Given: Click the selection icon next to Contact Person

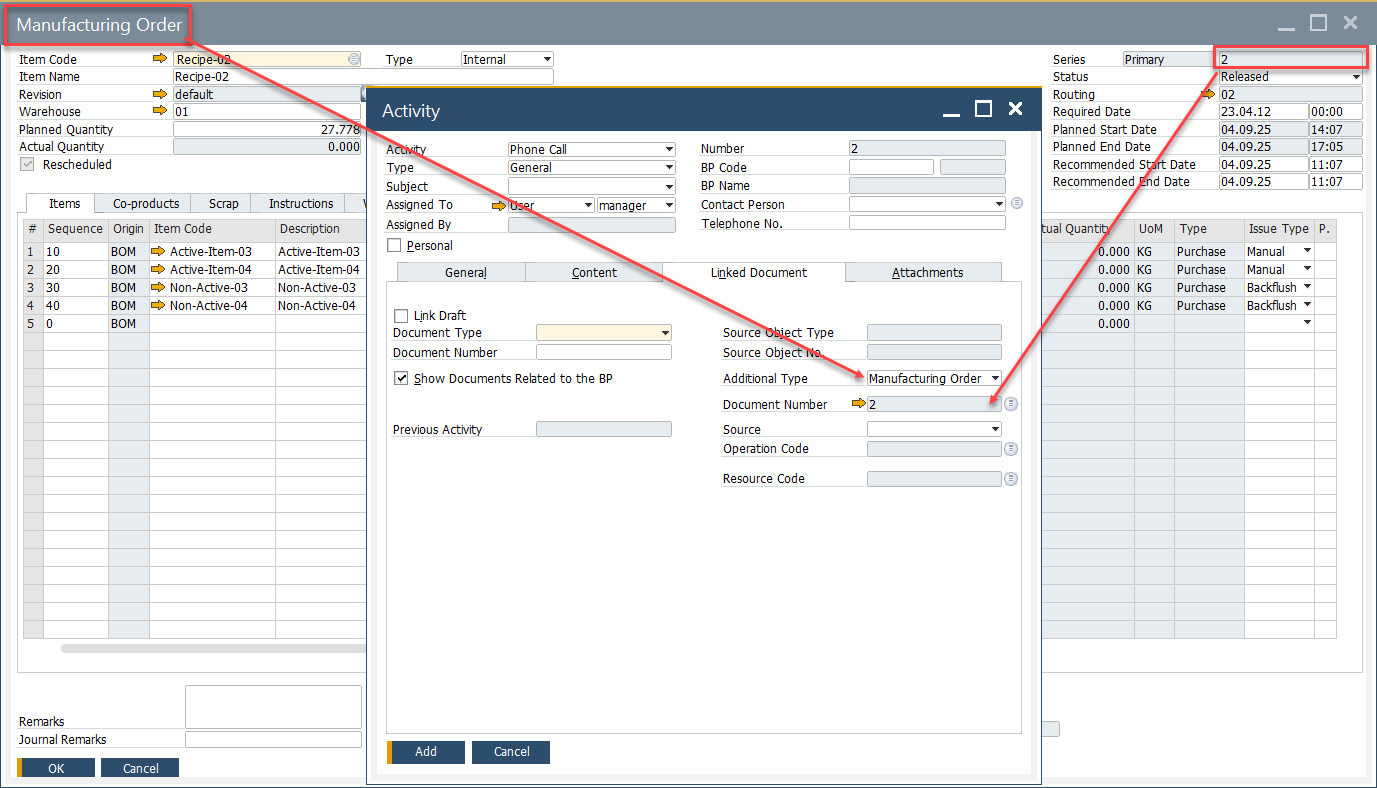Looking at the screenshot, I should pos(1017,203).
